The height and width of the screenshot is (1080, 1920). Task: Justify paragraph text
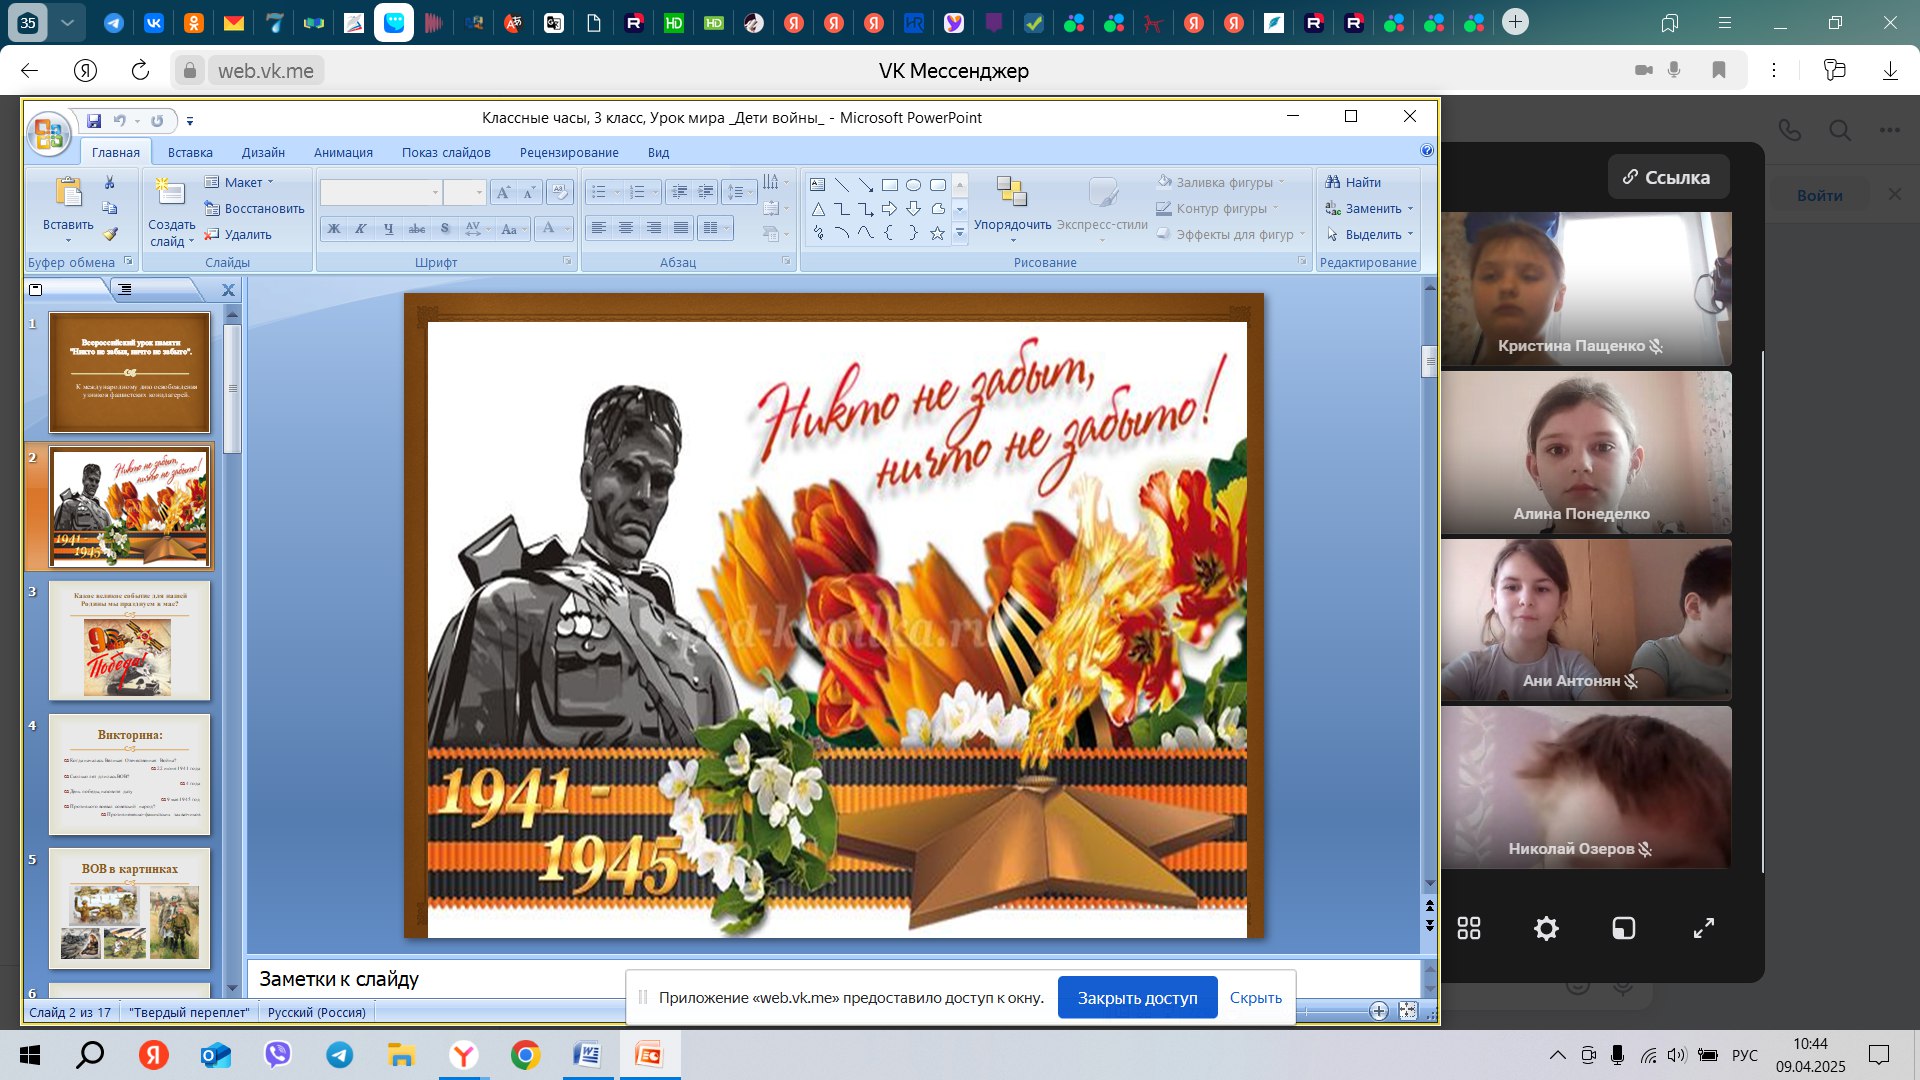(681, 228)
